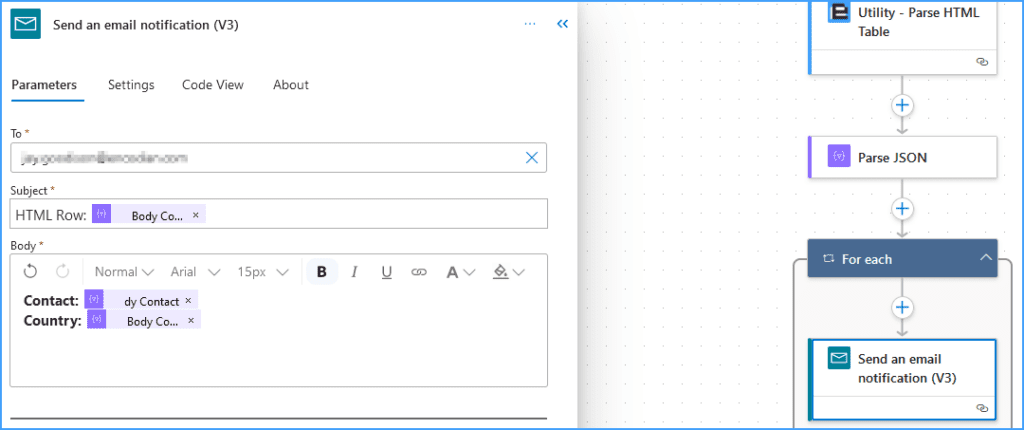Toggle italic formatting

coord(355,272)
